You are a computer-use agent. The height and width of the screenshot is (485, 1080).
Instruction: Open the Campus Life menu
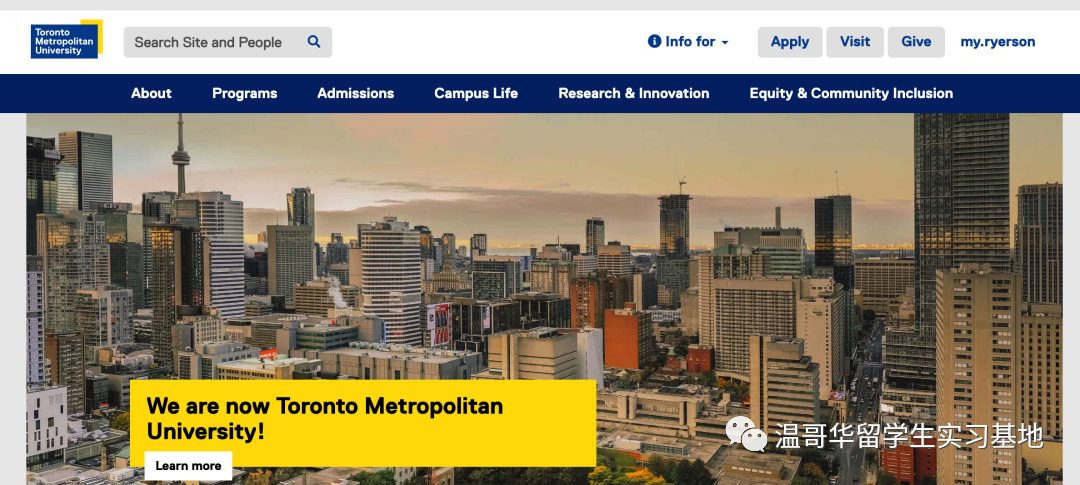pos(476,93)
